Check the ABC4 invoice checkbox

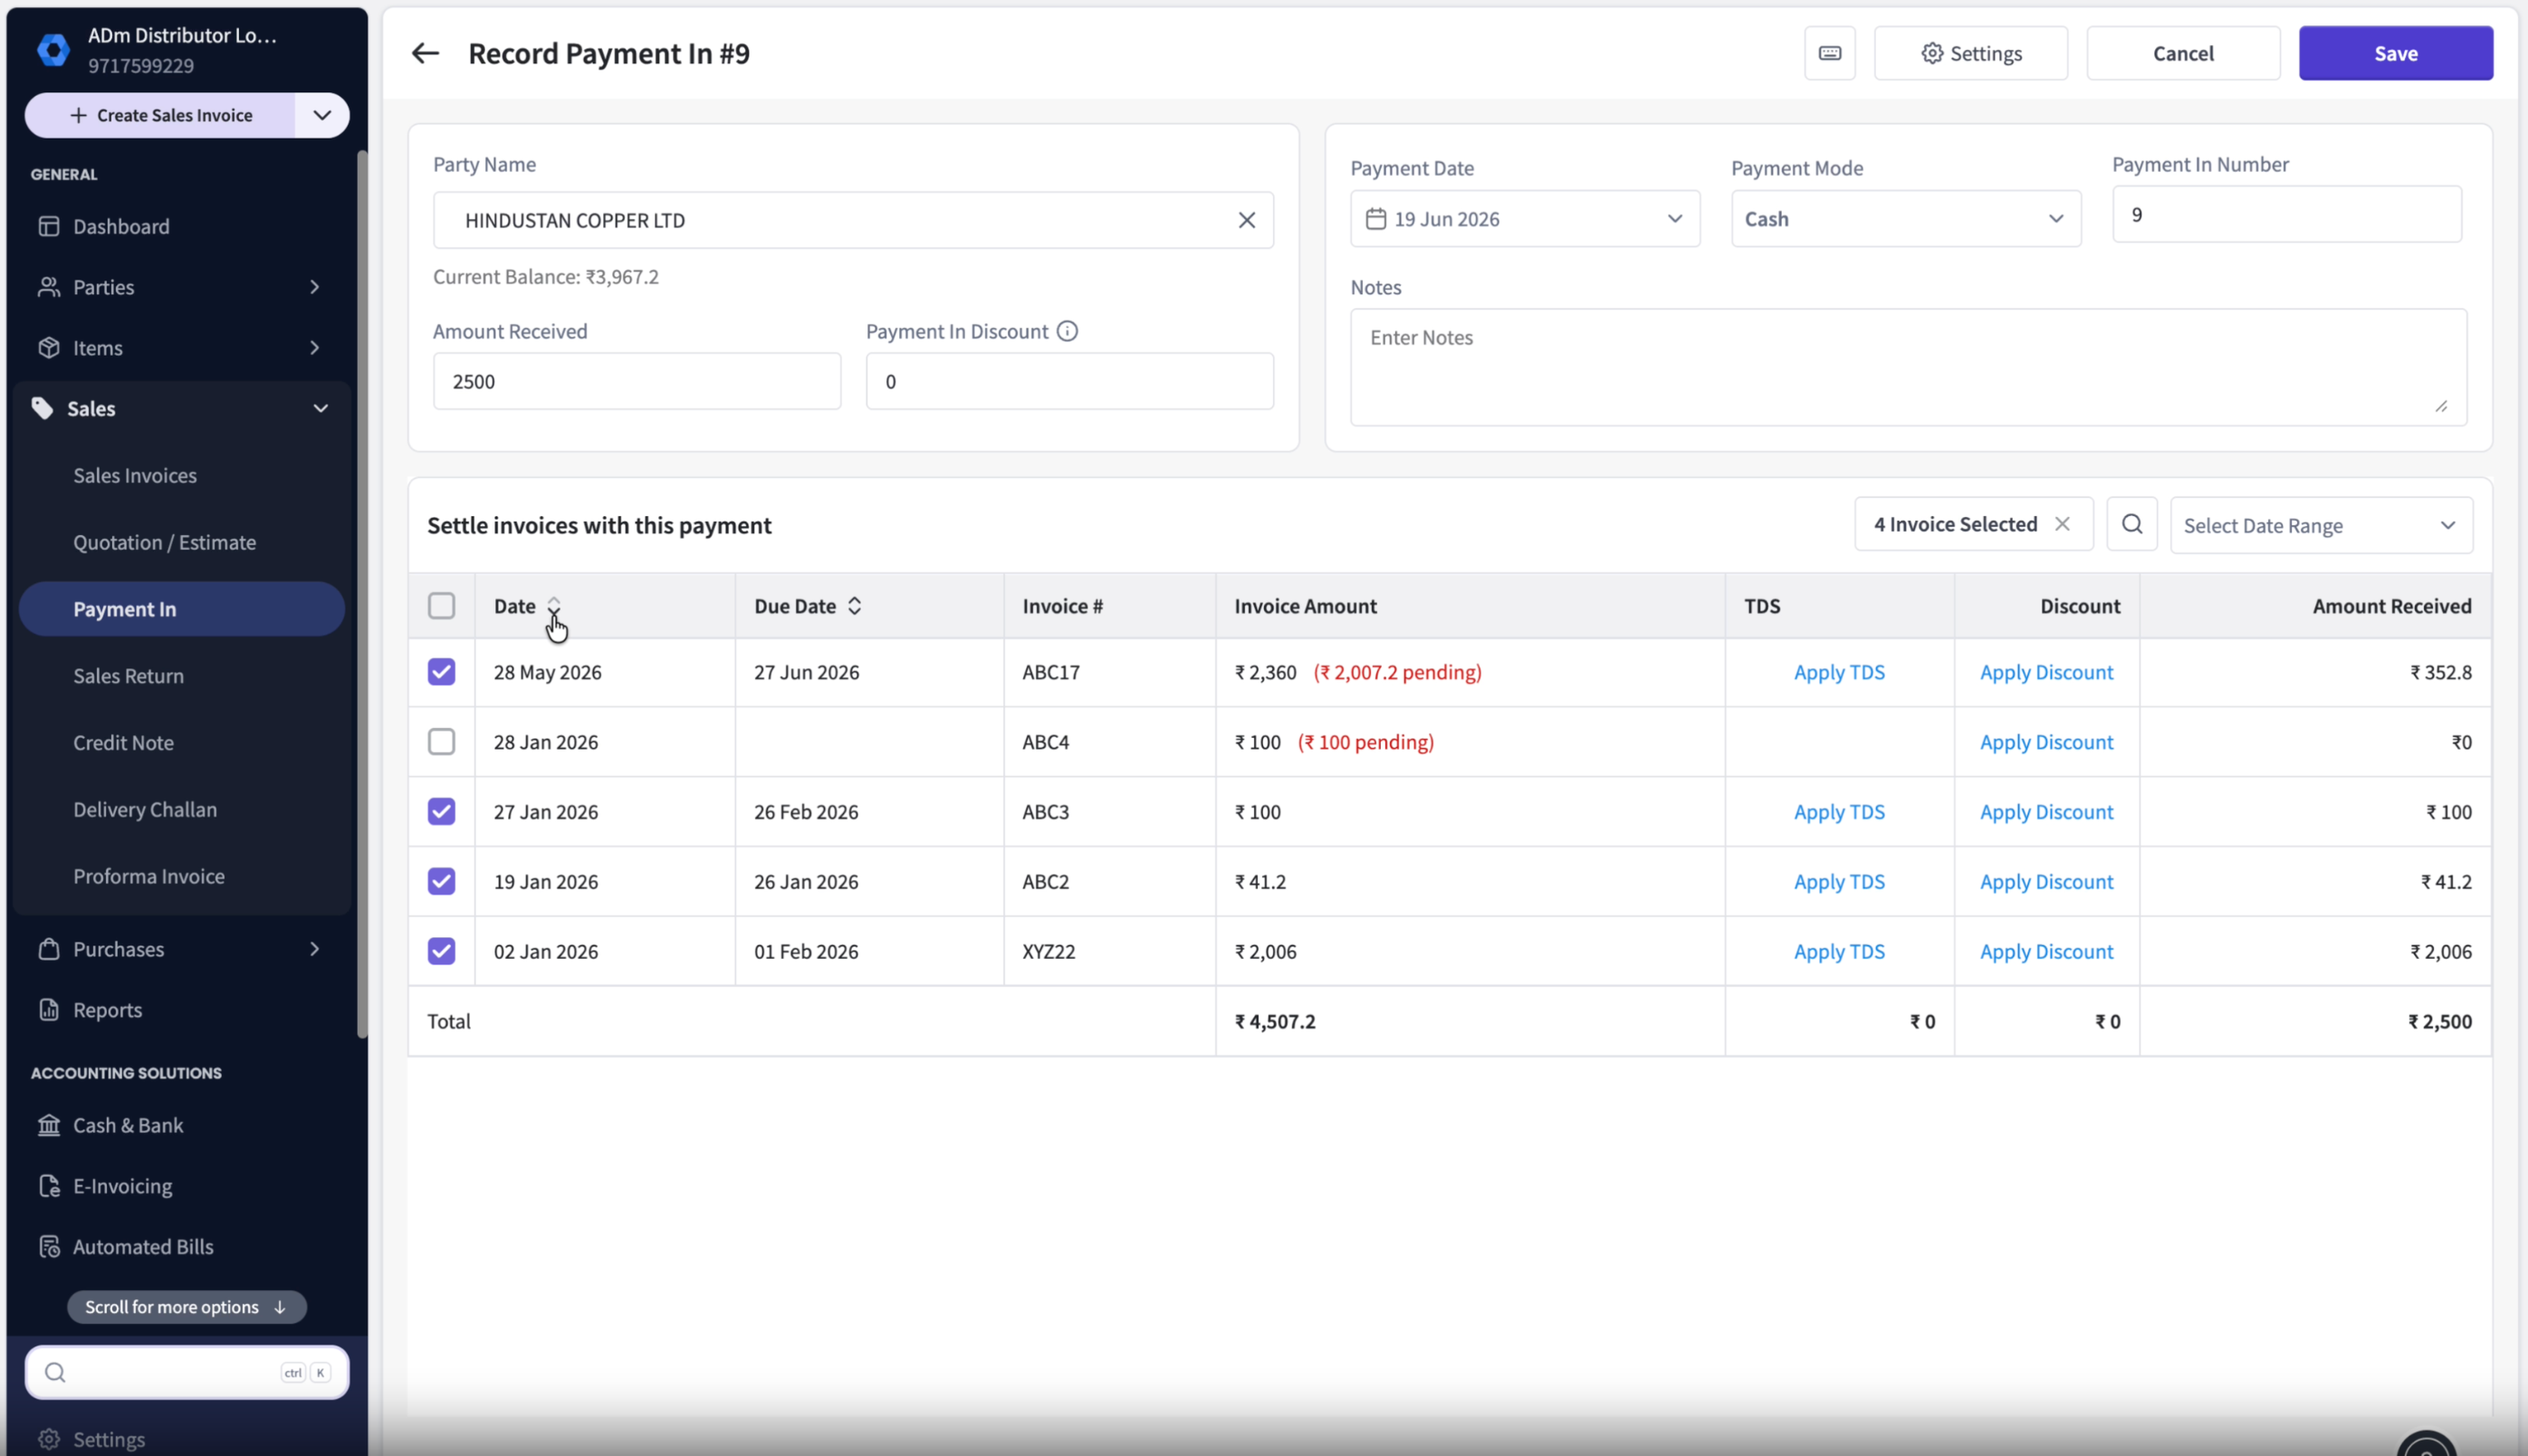441,742
